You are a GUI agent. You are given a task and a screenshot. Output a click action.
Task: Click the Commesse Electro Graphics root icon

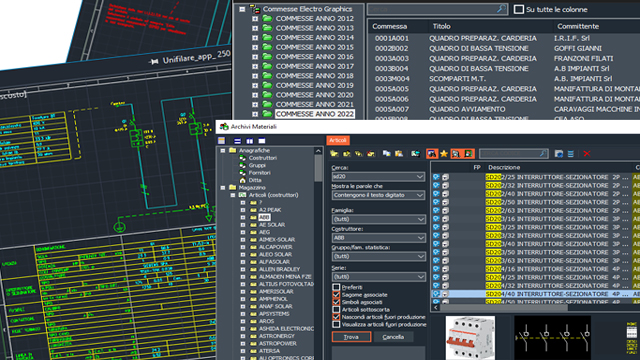tap(255, 9)
